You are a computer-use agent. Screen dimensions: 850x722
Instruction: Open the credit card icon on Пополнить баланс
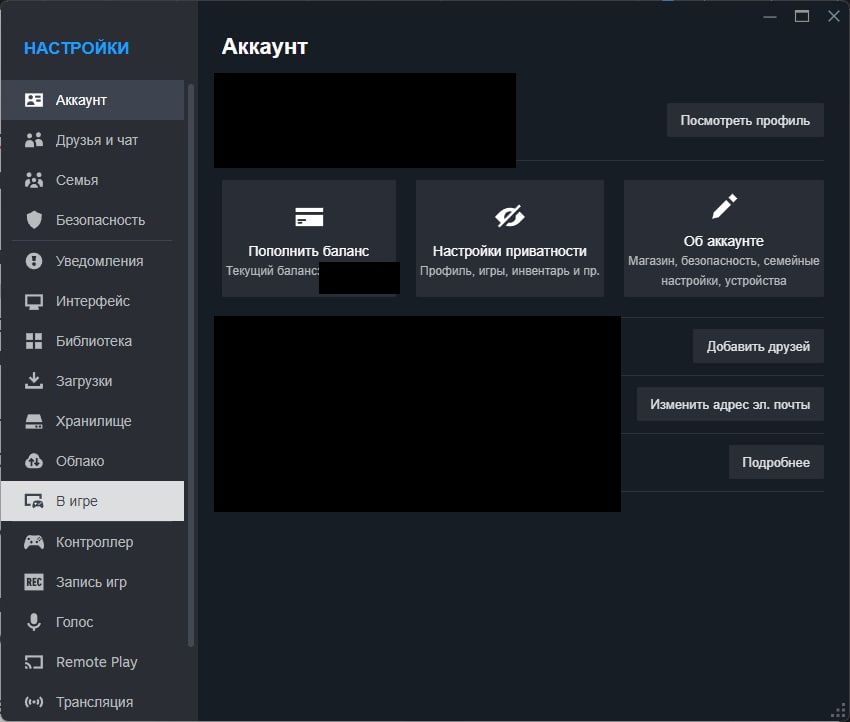click(x=308, y=215)
